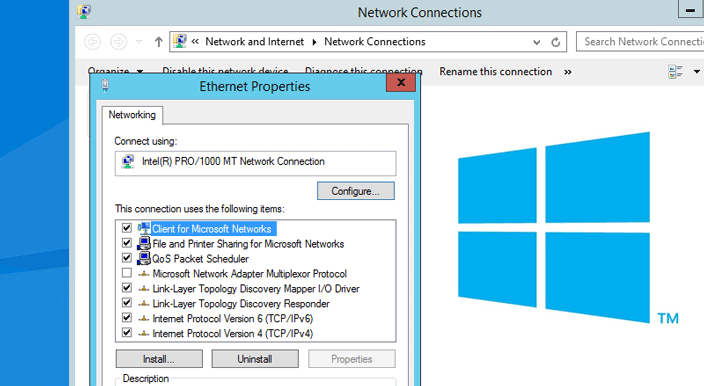Viewport: 704px width, 386px height.
Task: Open the Configure button
Action: pos(356,191)
